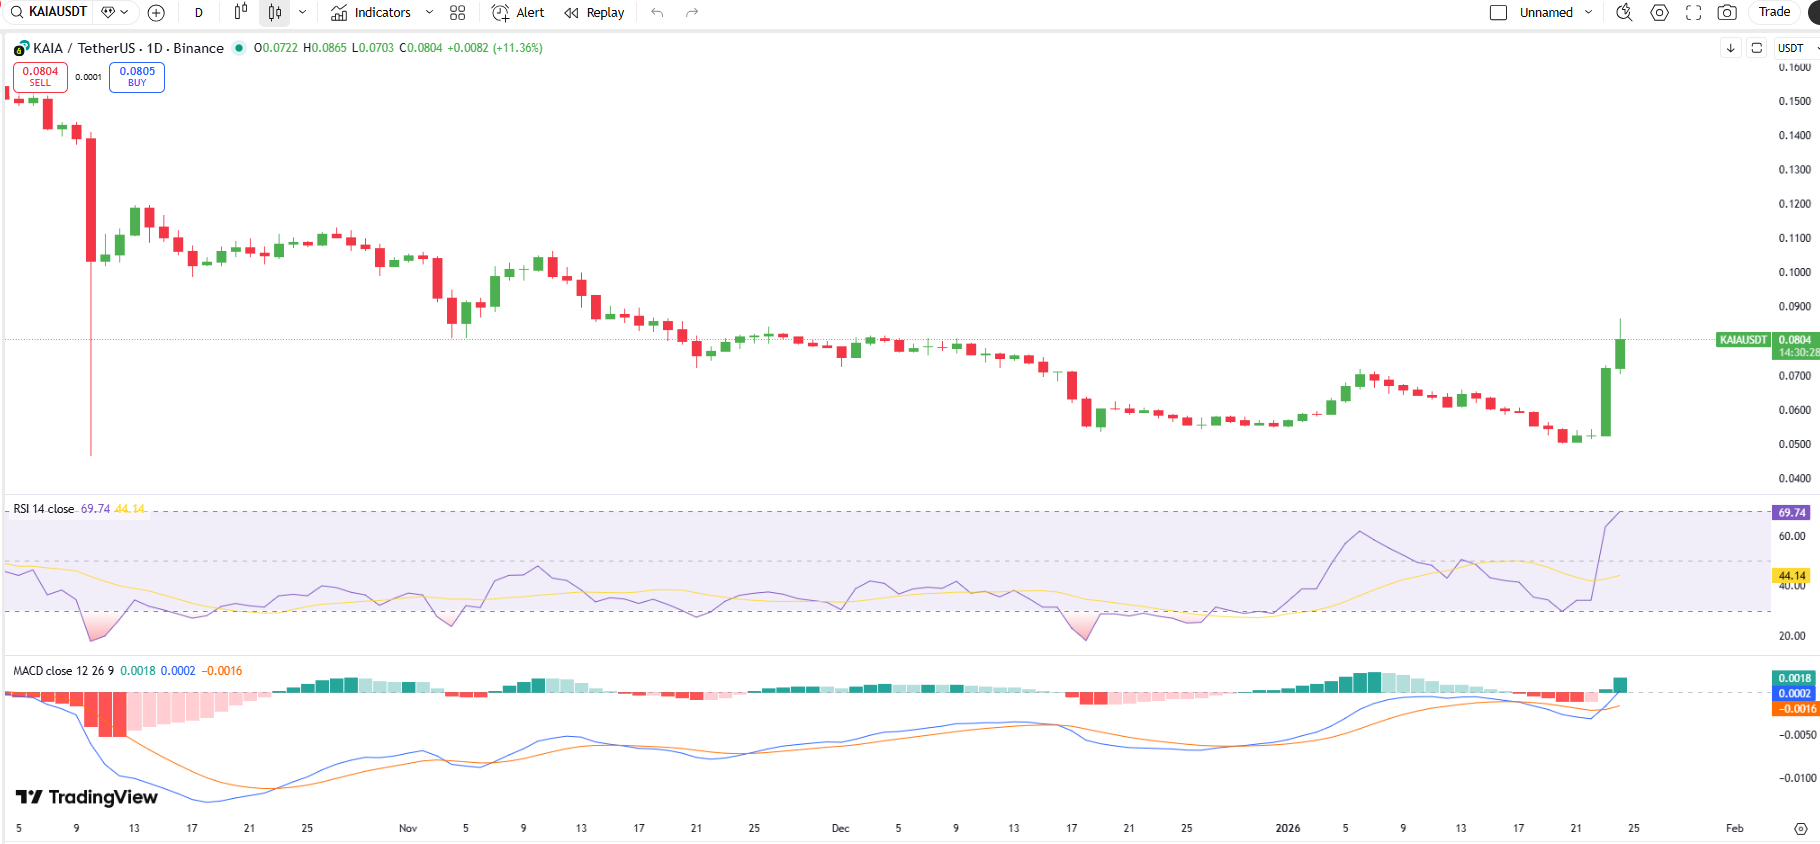1820x844 pixels.
Task: Open the quick search lightning icon
Action: (1624, 13)
